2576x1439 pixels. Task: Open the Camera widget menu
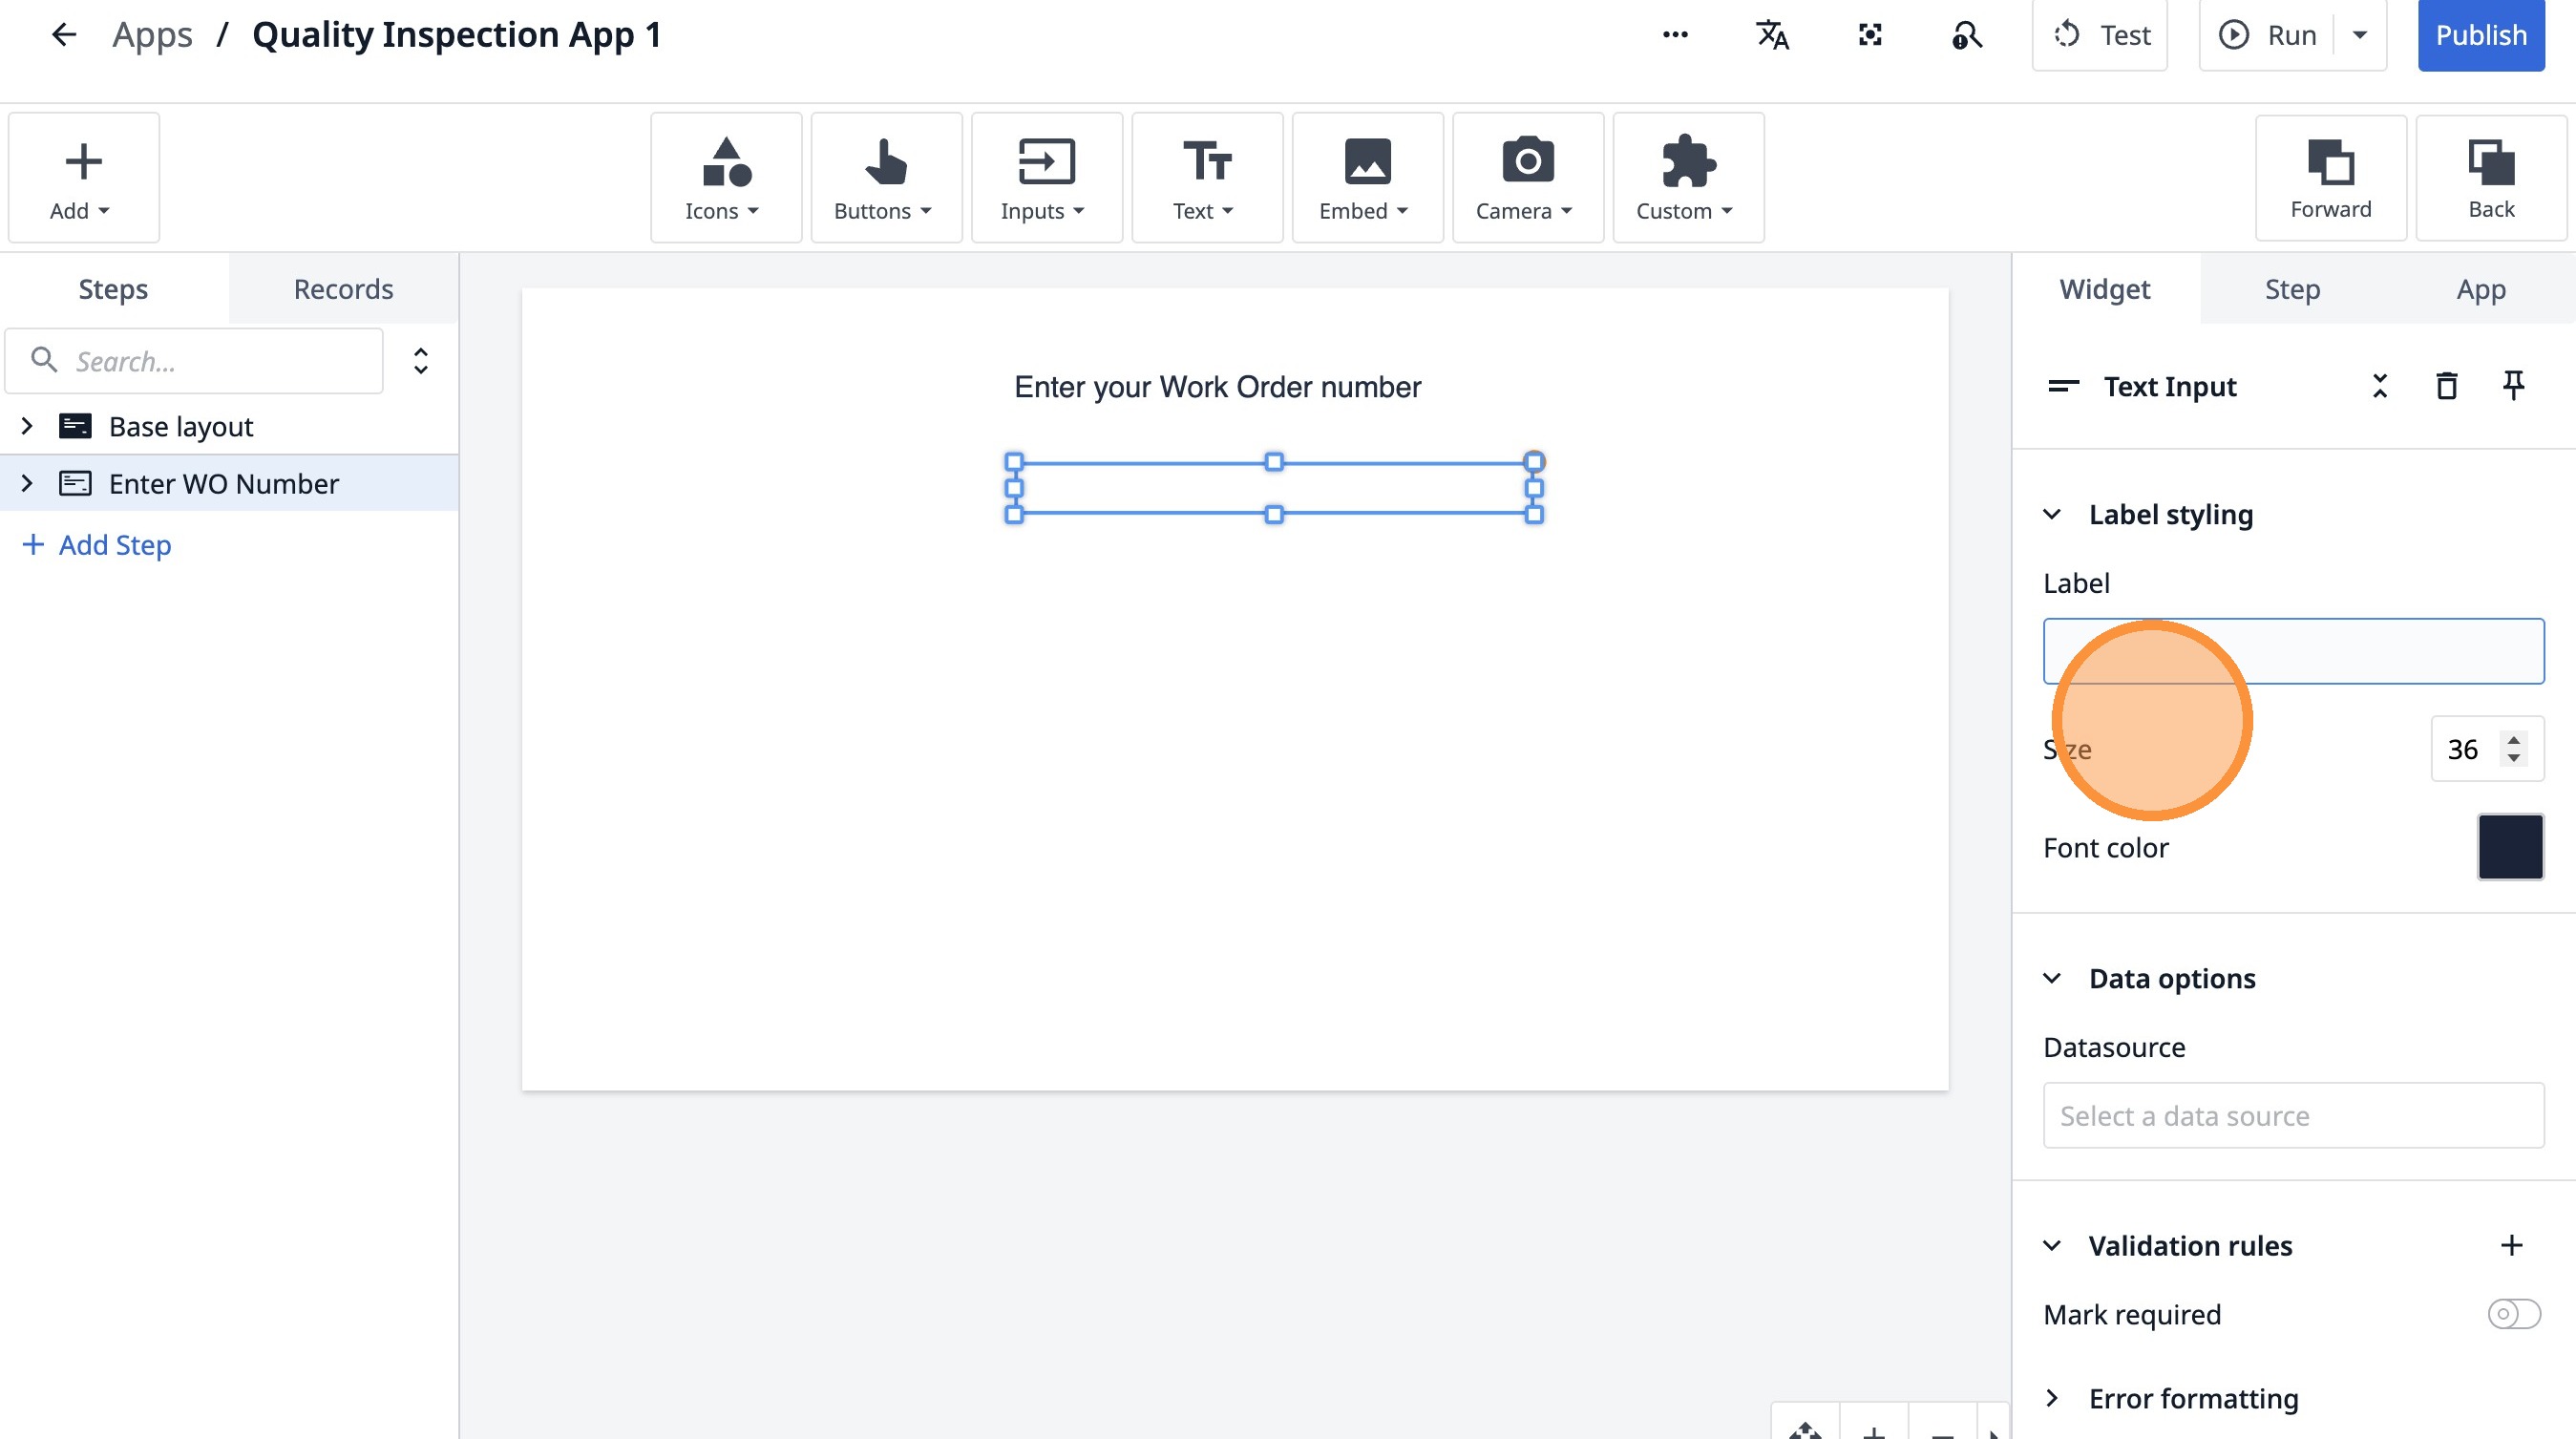tap(1527, 178)
